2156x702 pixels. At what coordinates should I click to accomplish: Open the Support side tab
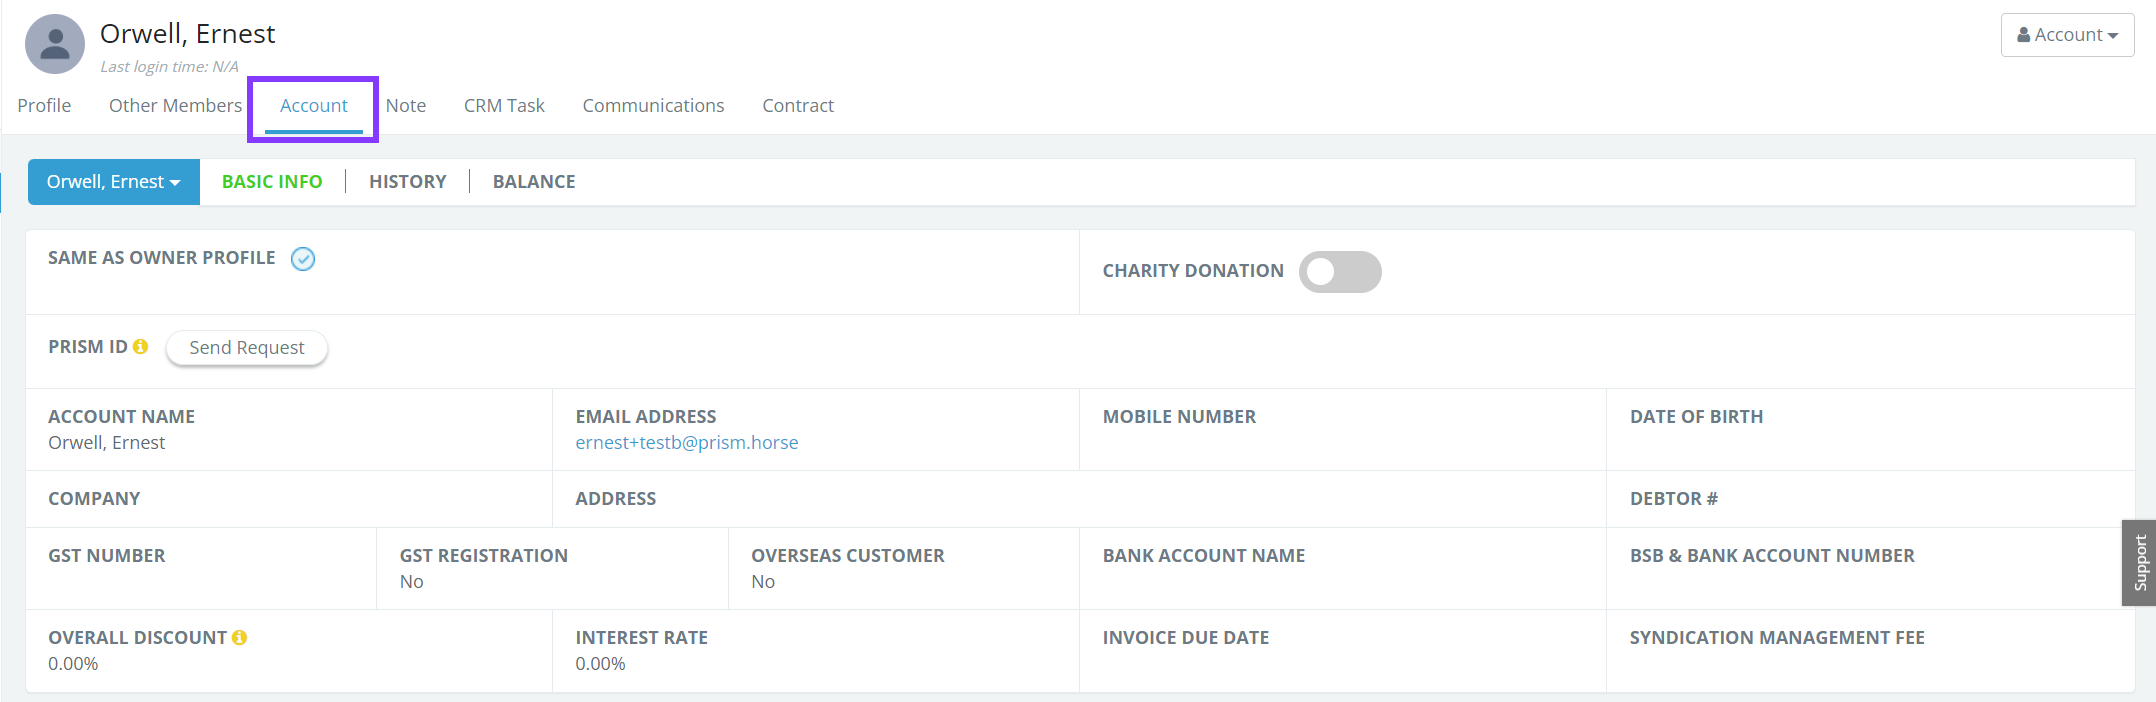(x=2139, y=563)
